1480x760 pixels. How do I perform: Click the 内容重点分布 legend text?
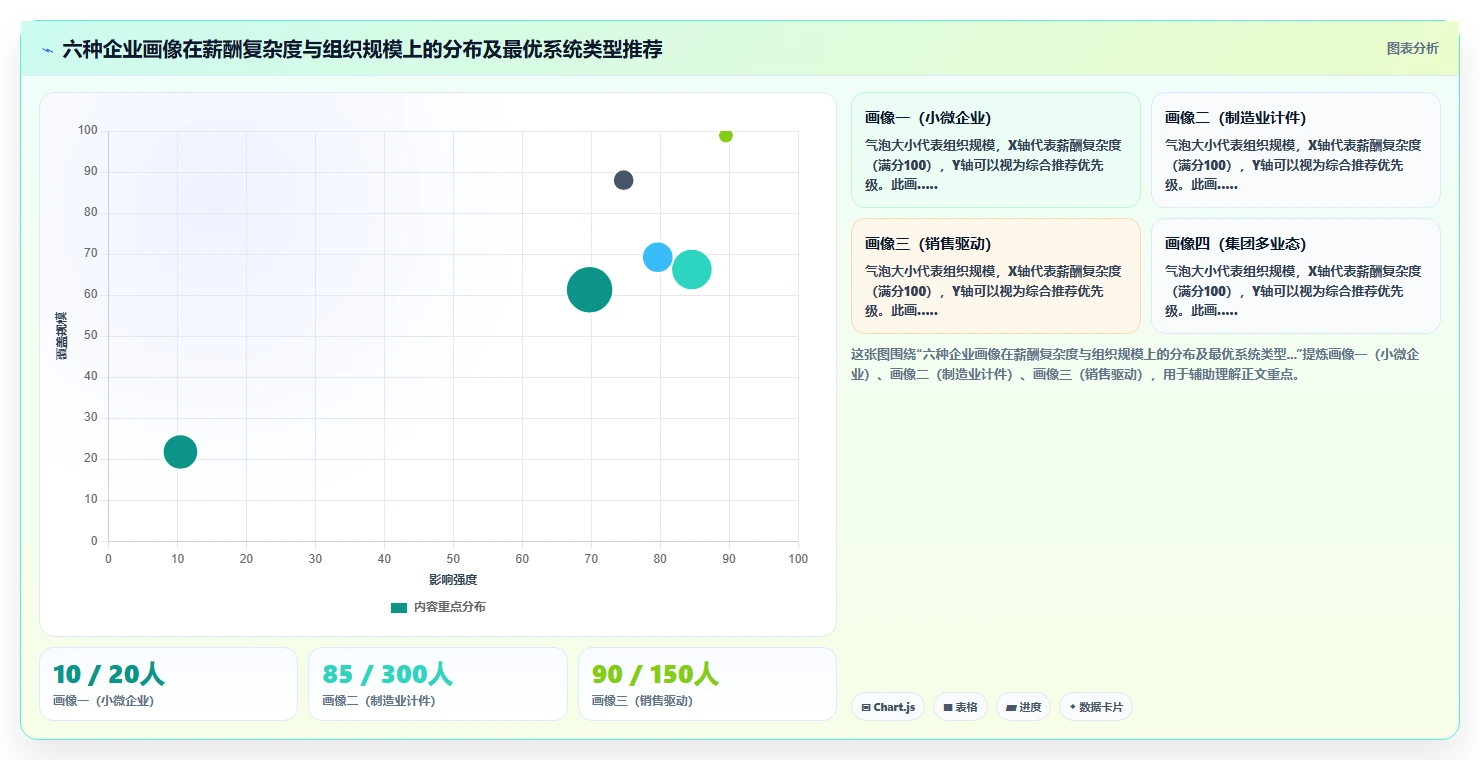(x=450, y=607)
